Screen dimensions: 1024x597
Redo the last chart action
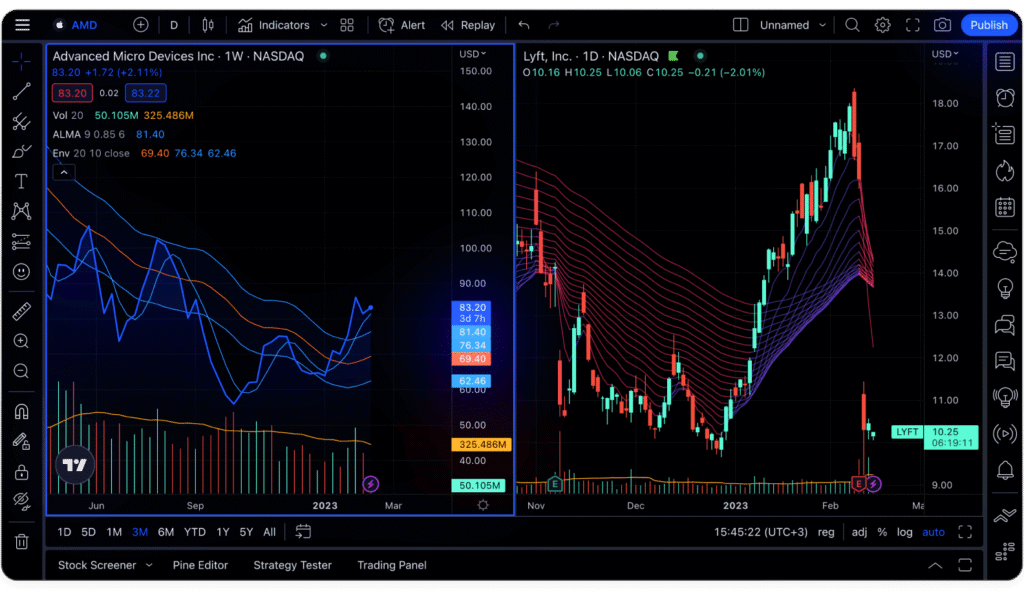[554, 25]
